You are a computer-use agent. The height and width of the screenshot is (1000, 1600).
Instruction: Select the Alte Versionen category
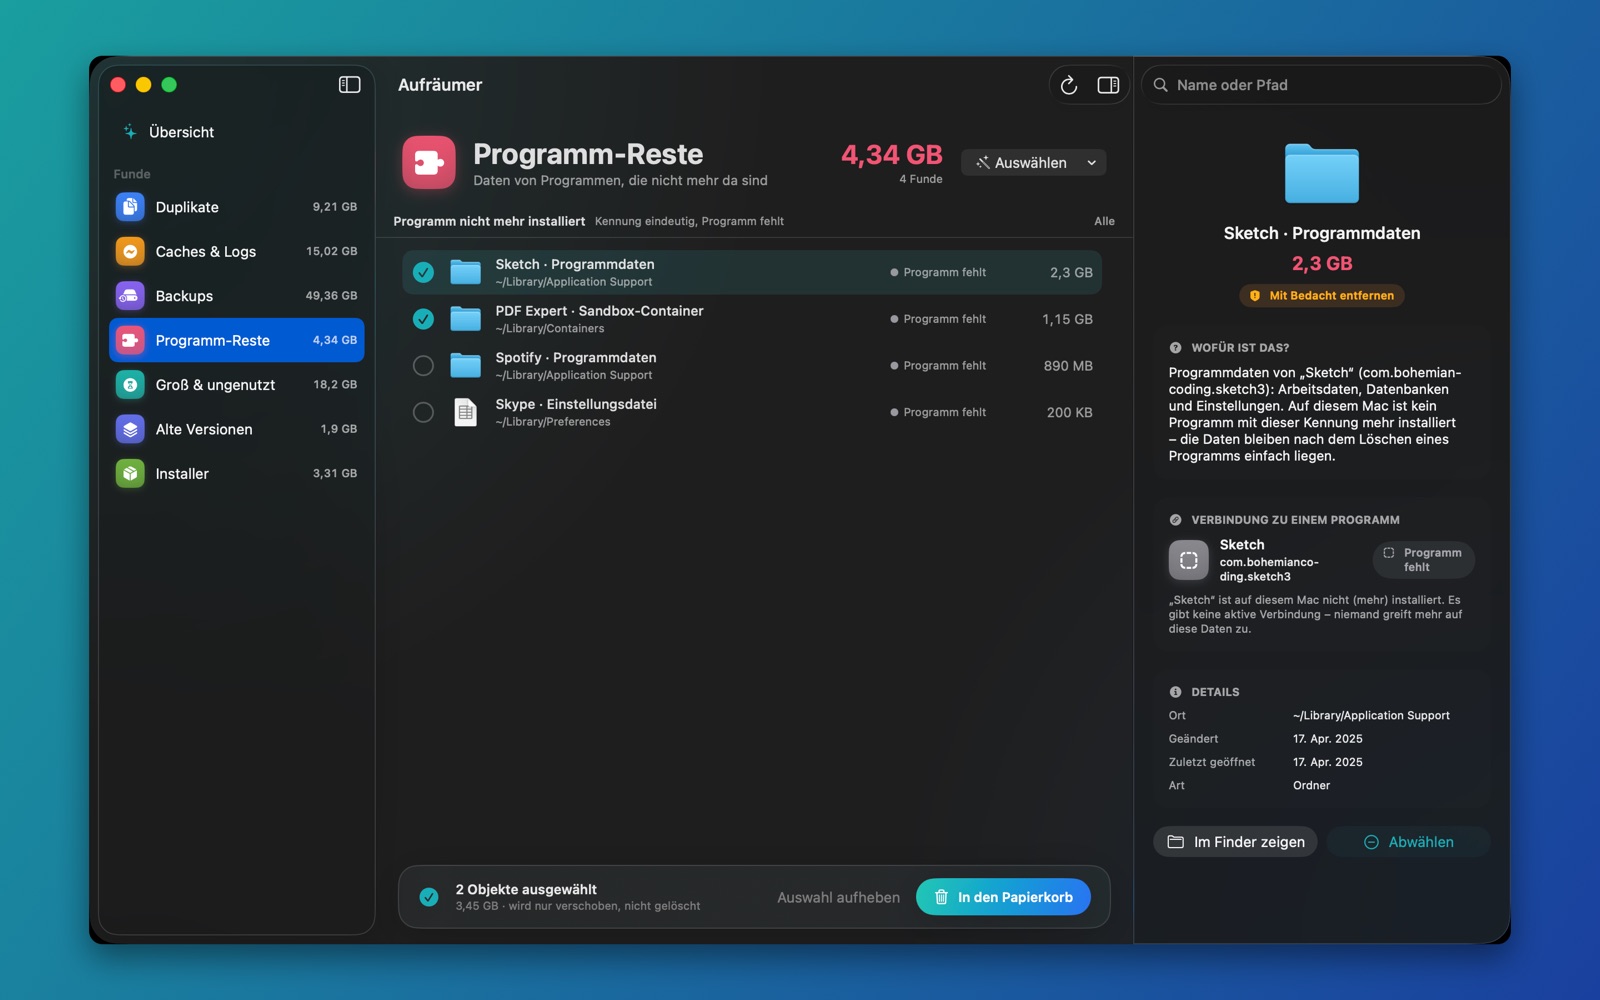click(236, 429)
